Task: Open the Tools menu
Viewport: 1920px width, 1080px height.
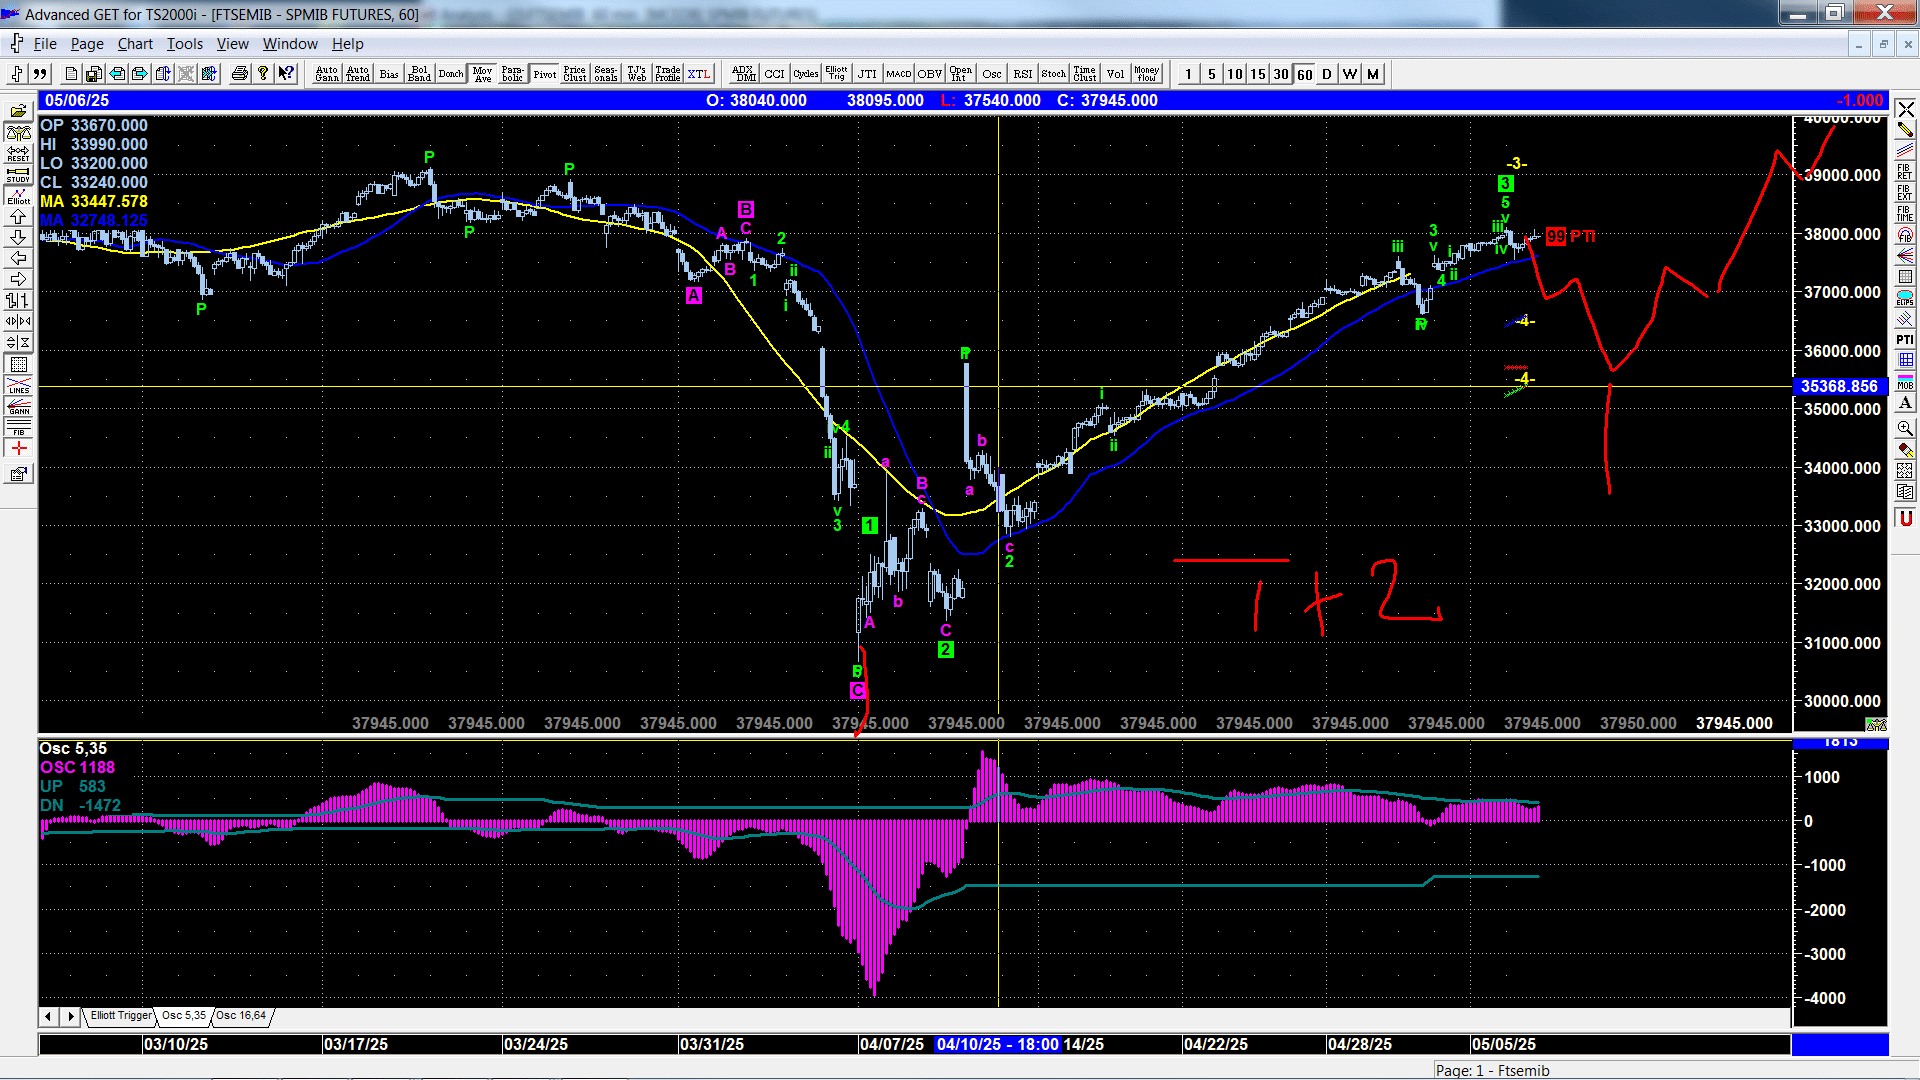Action: [x=185, y=44]
